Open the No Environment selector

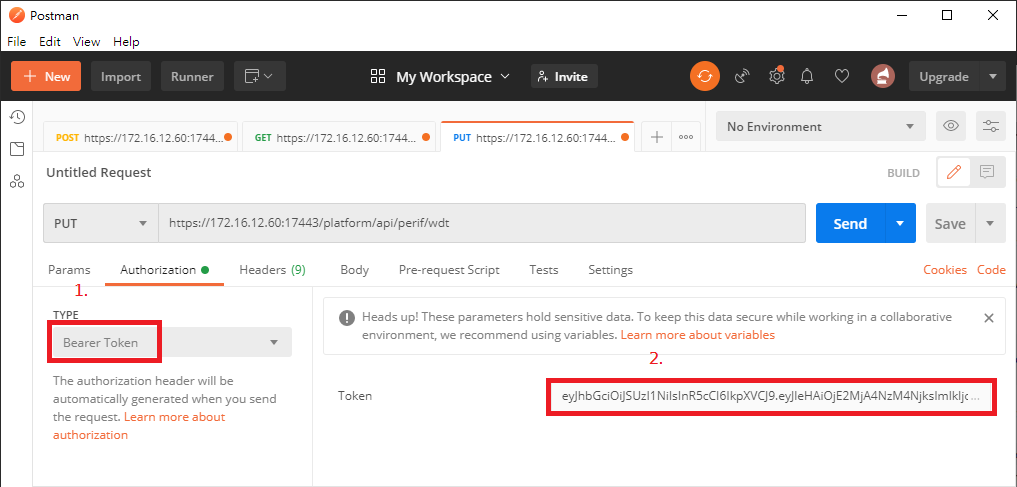tap(820, 127)
